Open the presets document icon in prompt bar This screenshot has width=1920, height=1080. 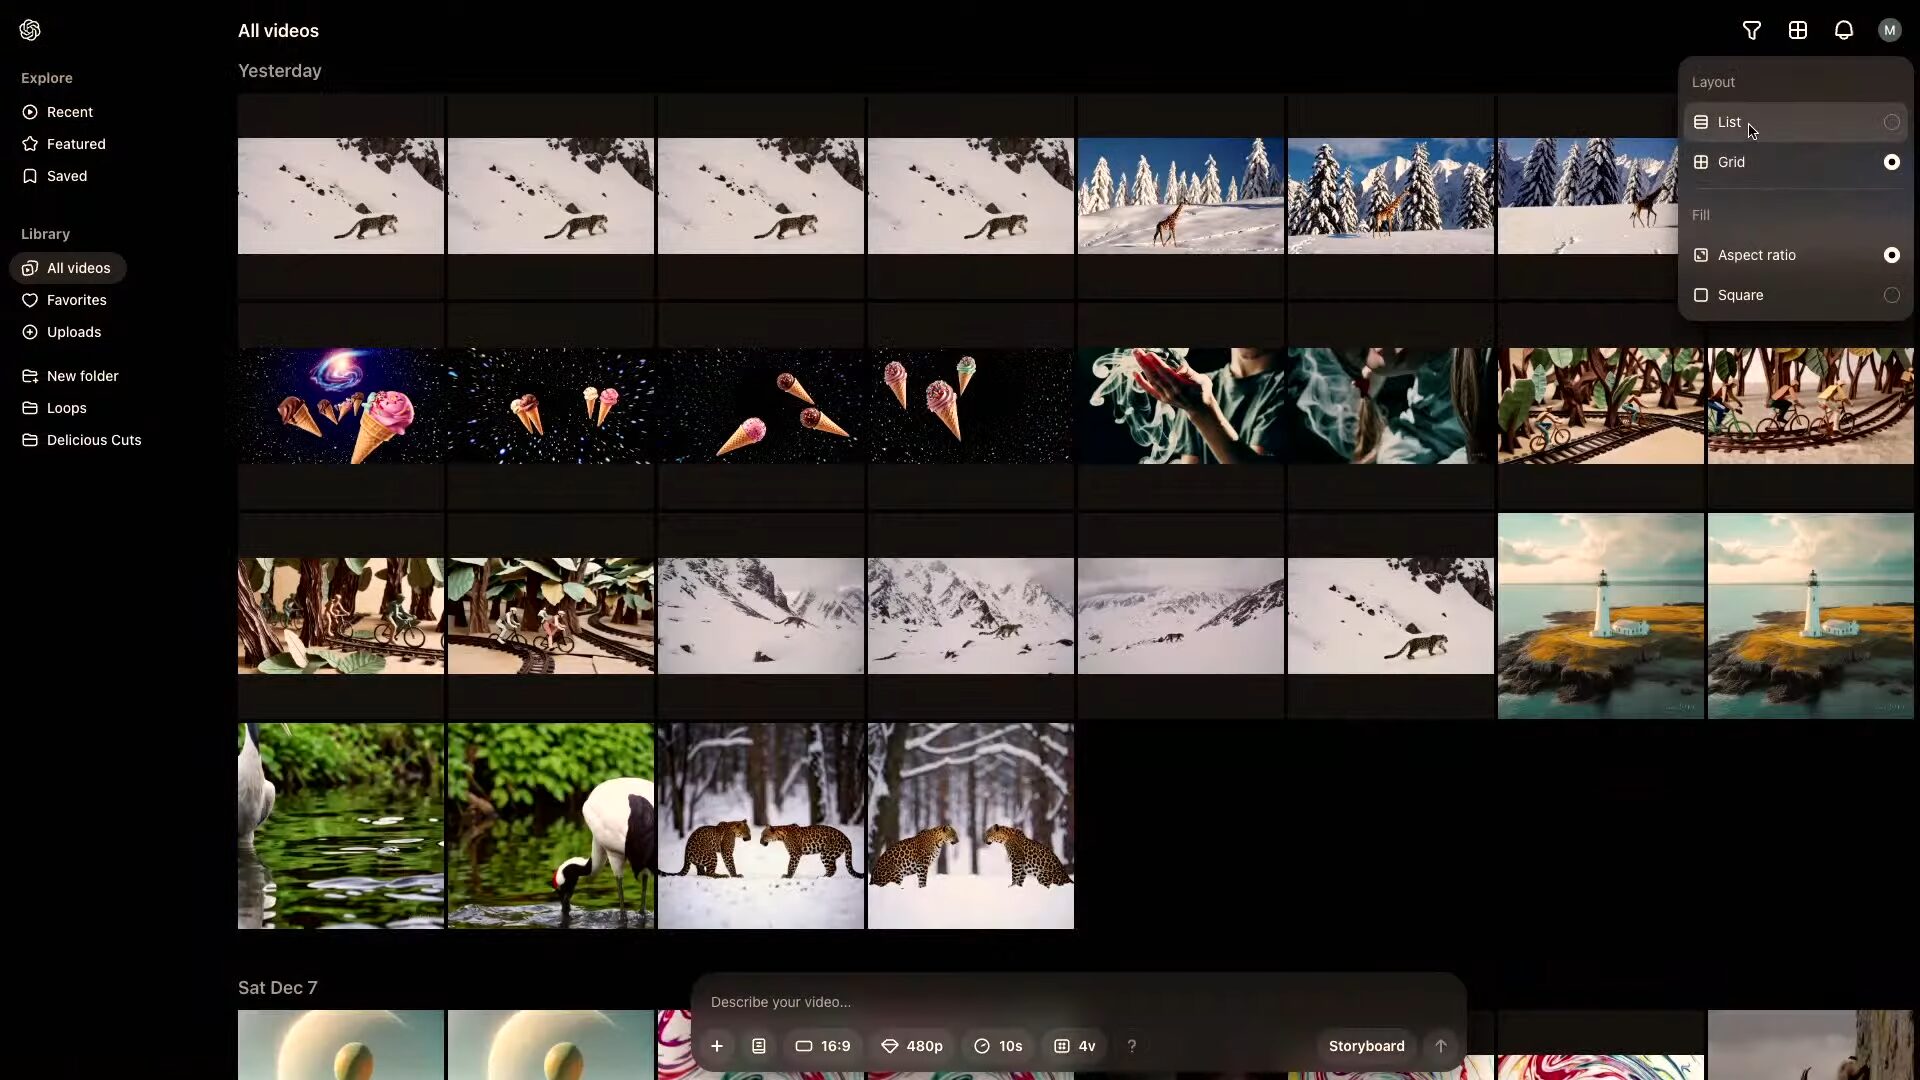point(759,1046)
